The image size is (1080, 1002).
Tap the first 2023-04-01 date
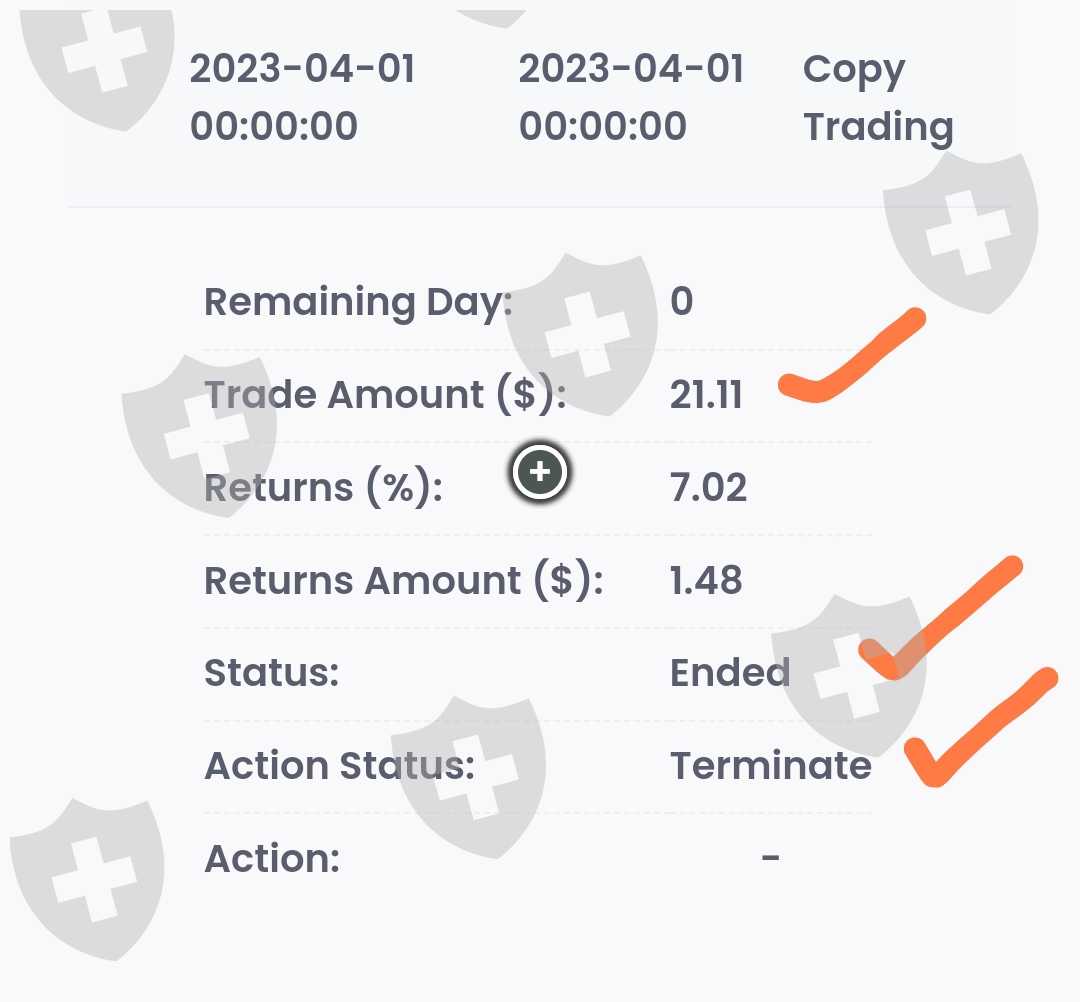pyautogui.click(x=302, y=98)
